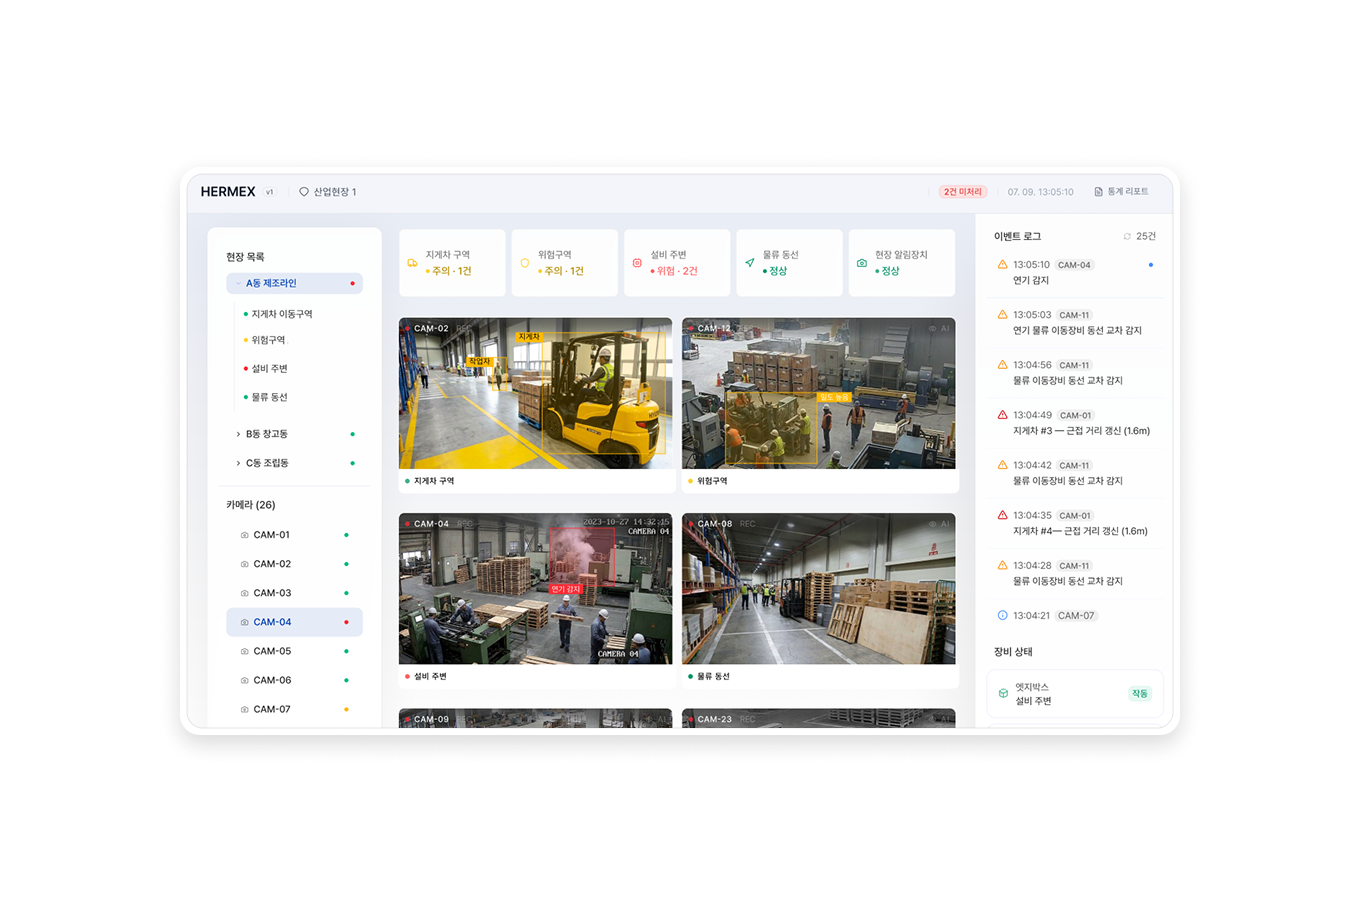This screenshot has width=1360, height=902.
Task: Open the partially visible CAM-09 feed
Action: coord(536,718)
